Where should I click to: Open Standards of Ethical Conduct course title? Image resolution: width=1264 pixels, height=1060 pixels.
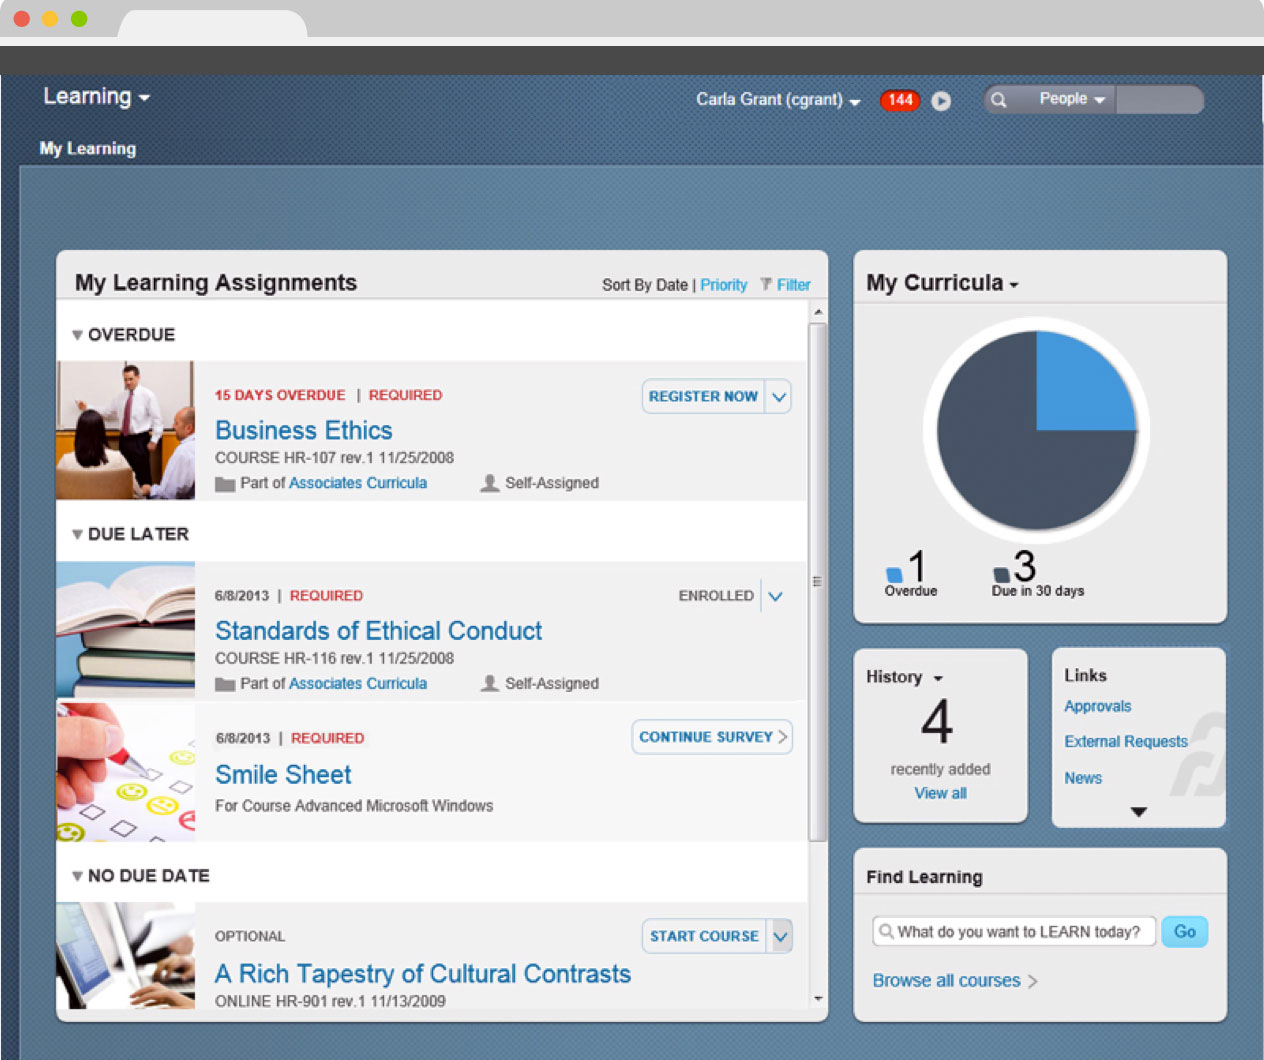(379, 631)
